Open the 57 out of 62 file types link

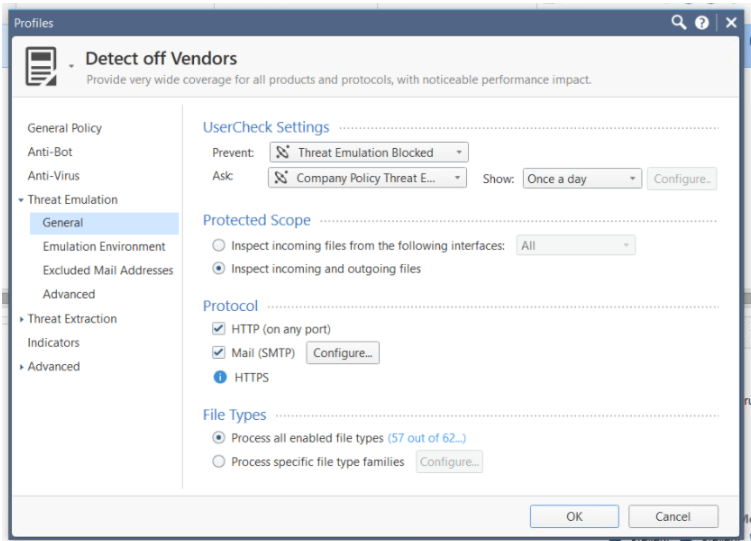point(426,438)
